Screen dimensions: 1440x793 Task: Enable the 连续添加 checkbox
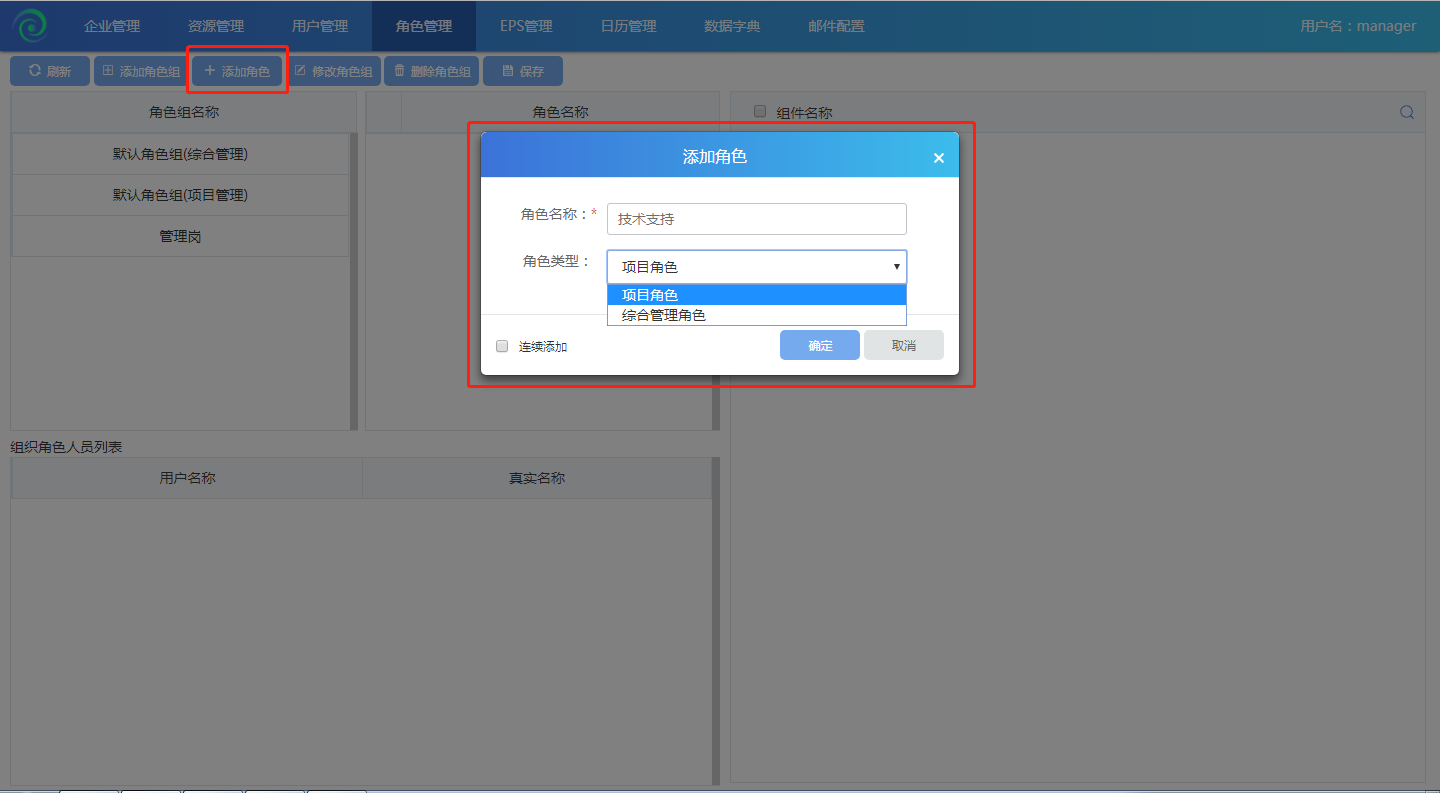[502, 346]
